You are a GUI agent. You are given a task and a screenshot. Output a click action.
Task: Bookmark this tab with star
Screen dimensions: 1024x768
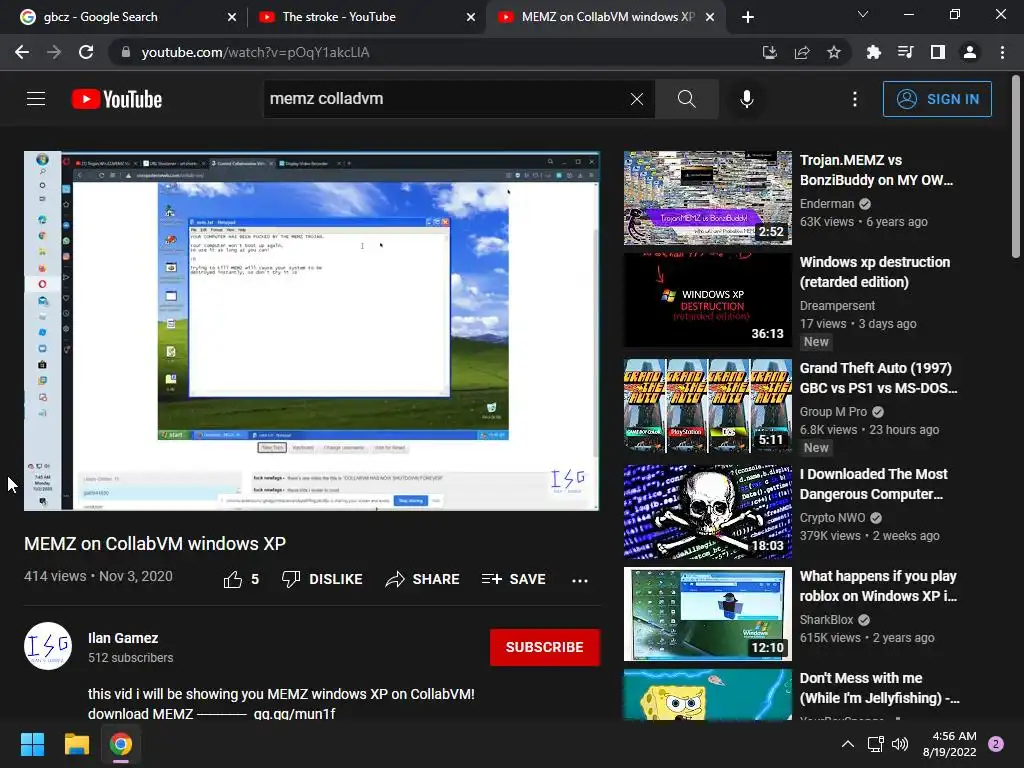(834, 52)
